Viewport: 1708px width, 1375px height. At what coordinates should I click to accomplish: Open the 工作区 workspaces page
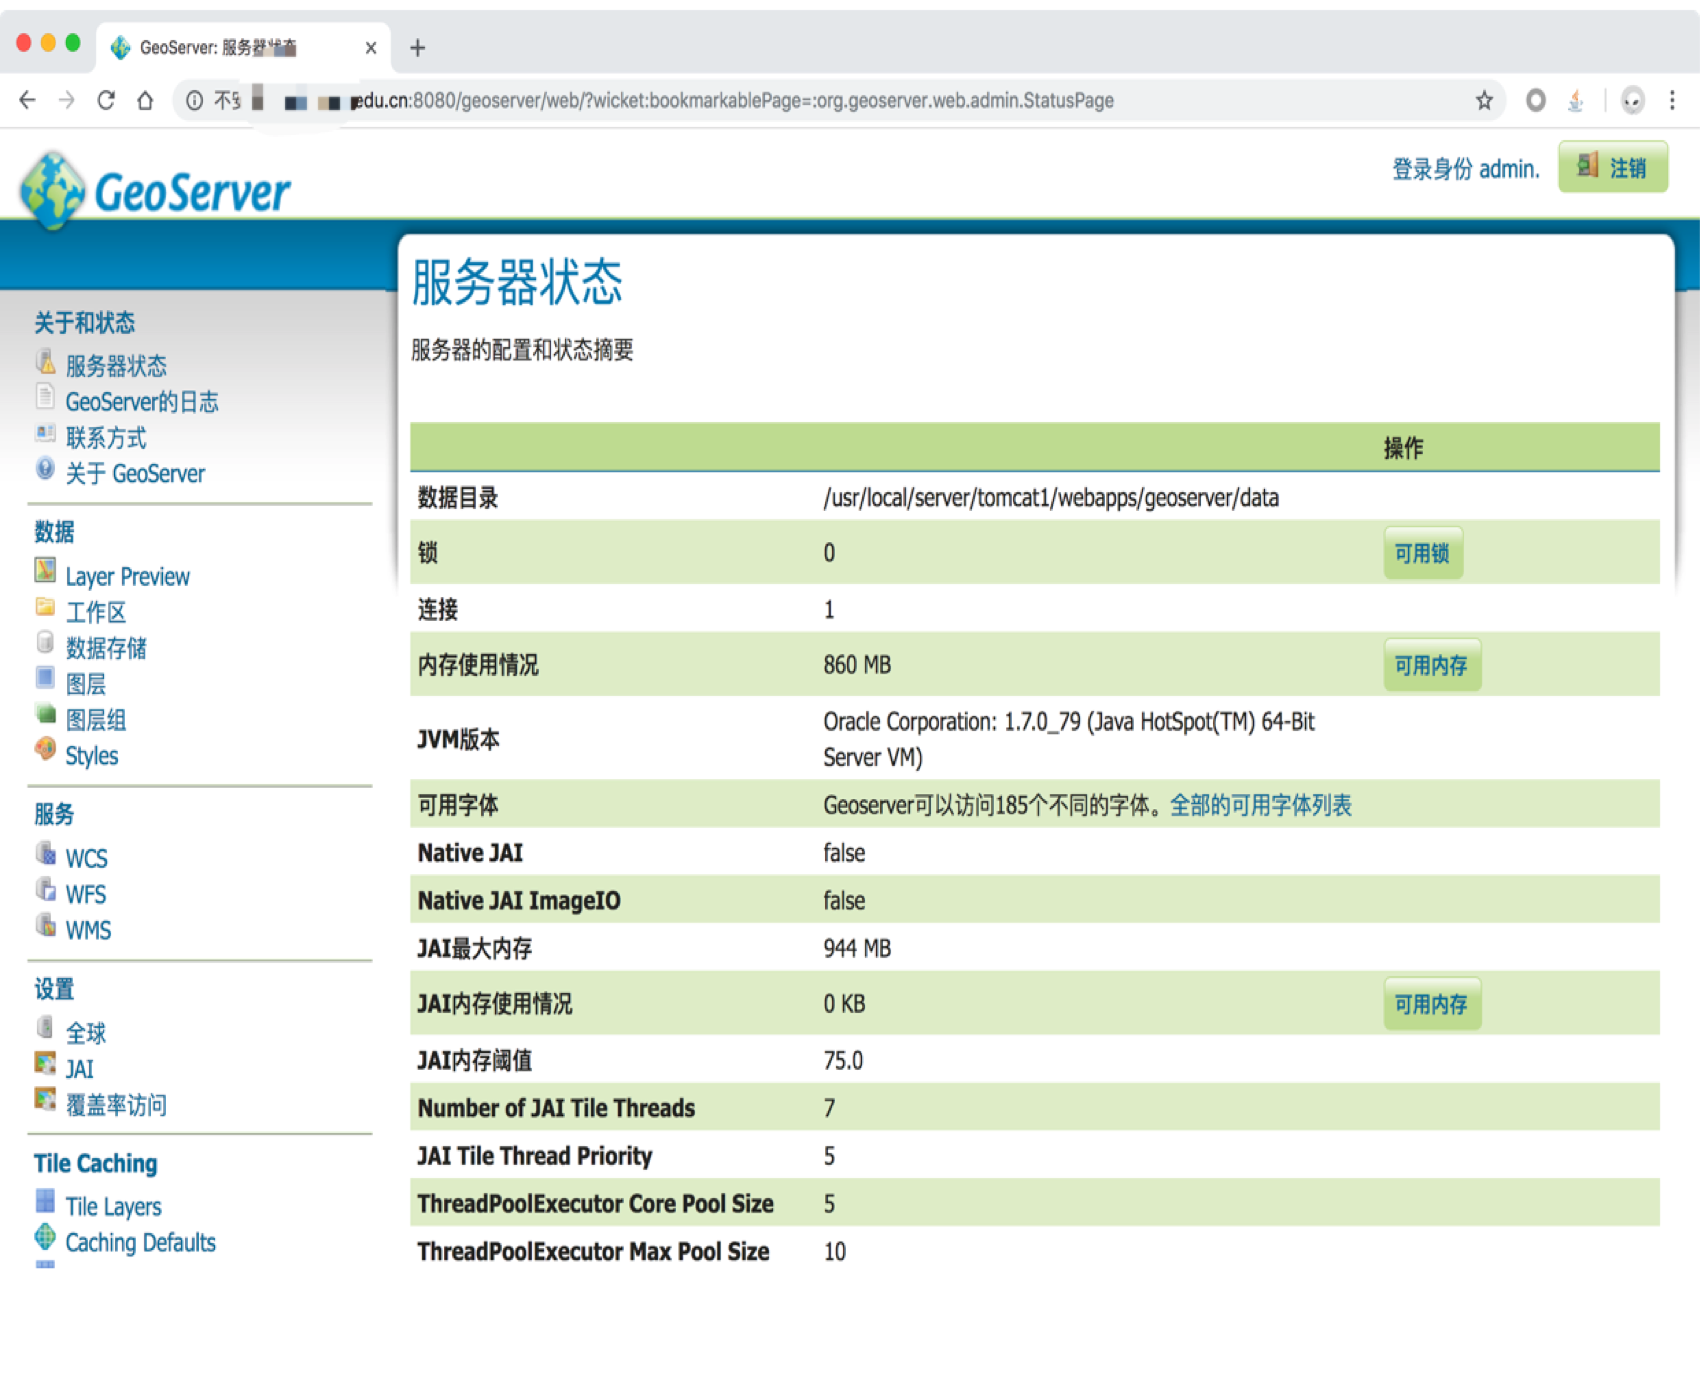point(95,612)
